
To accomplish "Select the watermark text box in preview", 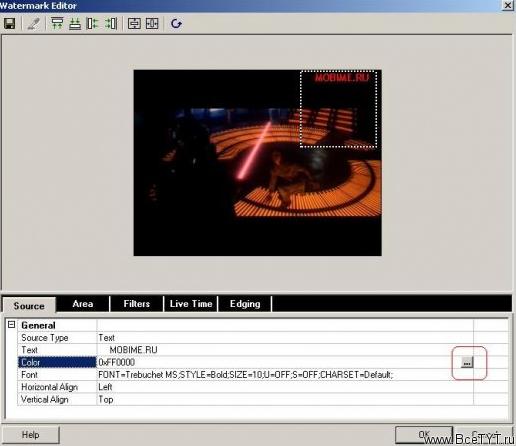I will [339, 109].
